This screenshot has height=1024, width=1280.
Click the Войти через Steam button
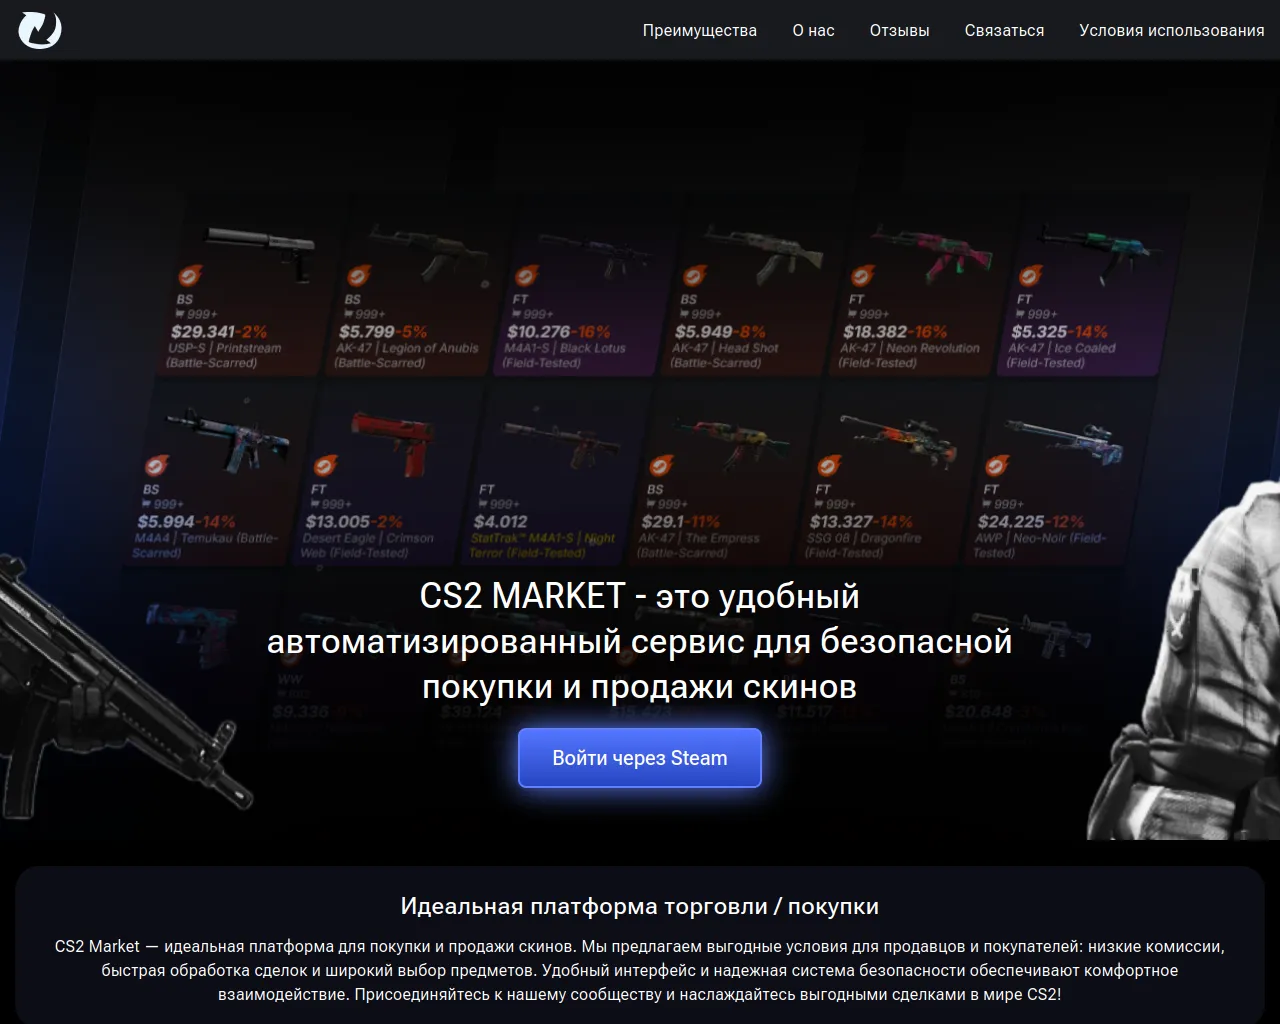(x=640, y=758)
